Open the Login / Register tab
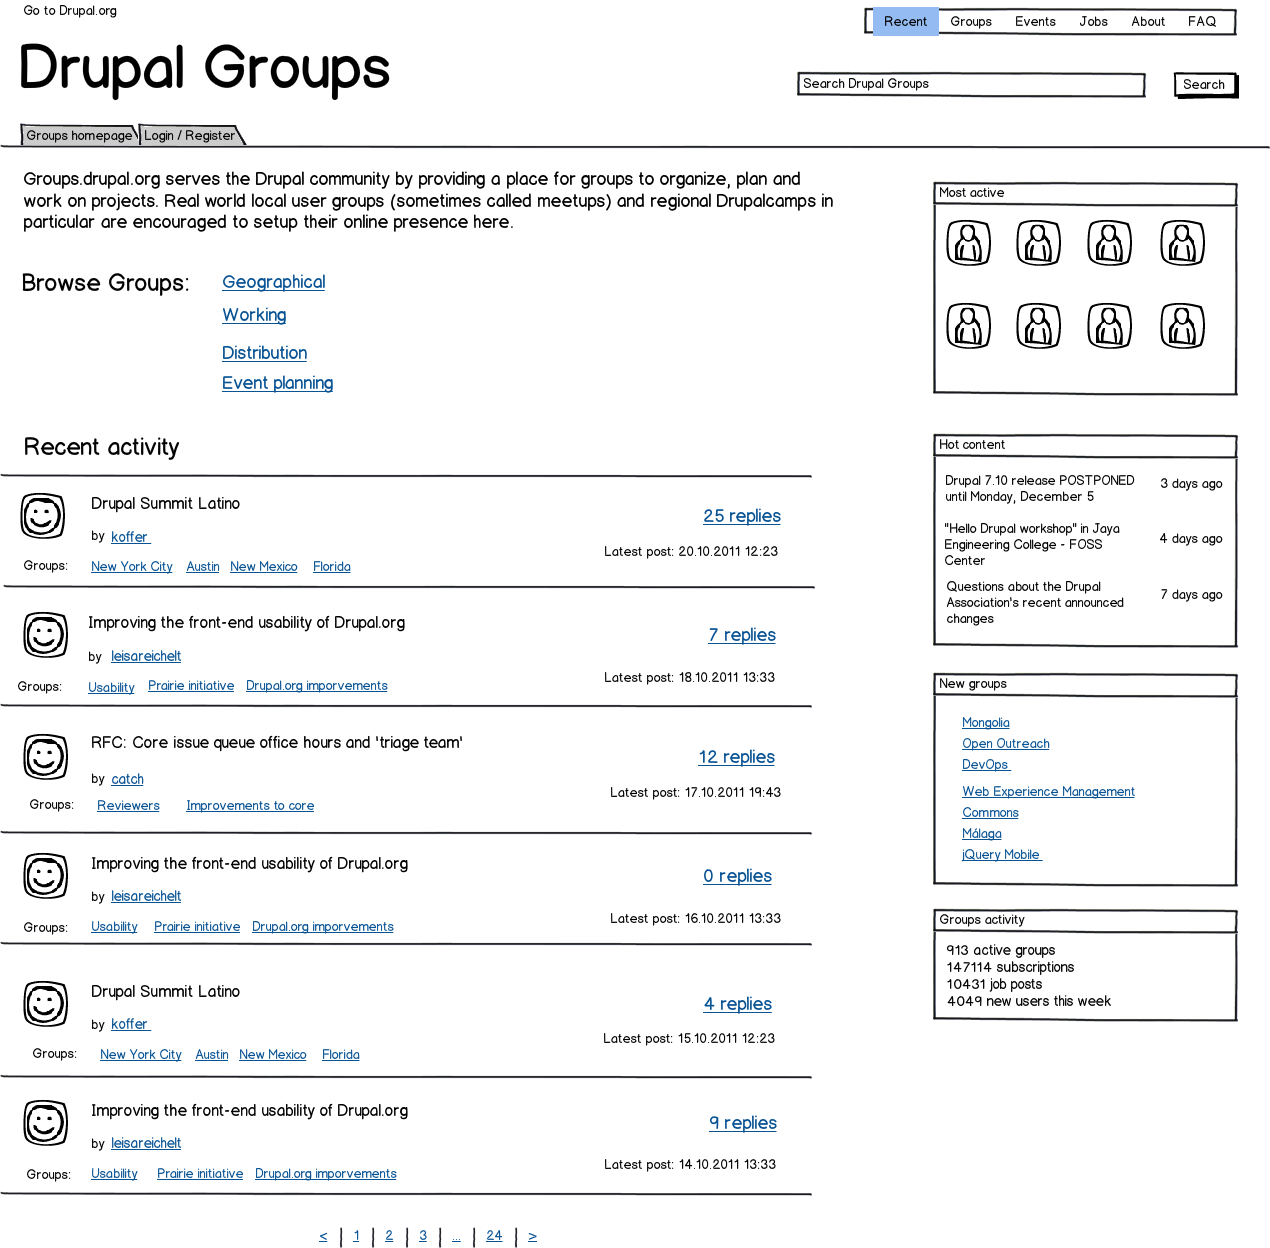Viewport: 1270px width, 1248px height. click(x=190, y=135)
